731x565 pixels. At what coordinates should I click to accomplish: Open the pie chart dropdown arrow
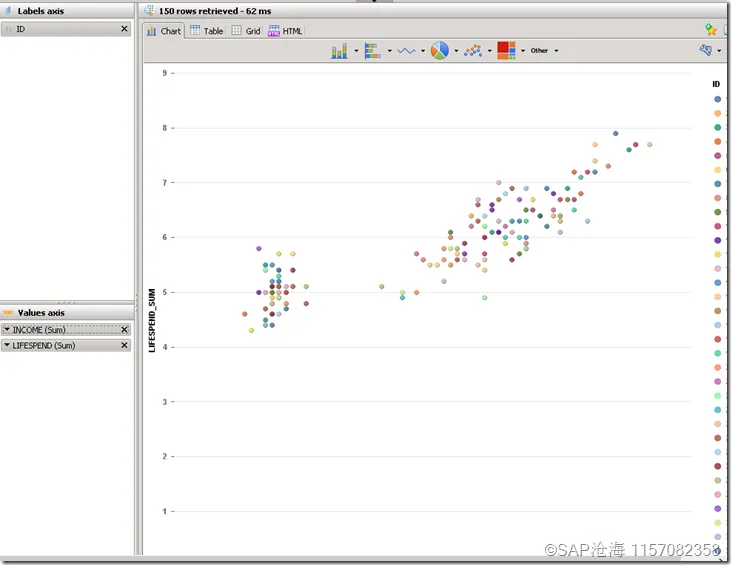(x=456, y=51)
